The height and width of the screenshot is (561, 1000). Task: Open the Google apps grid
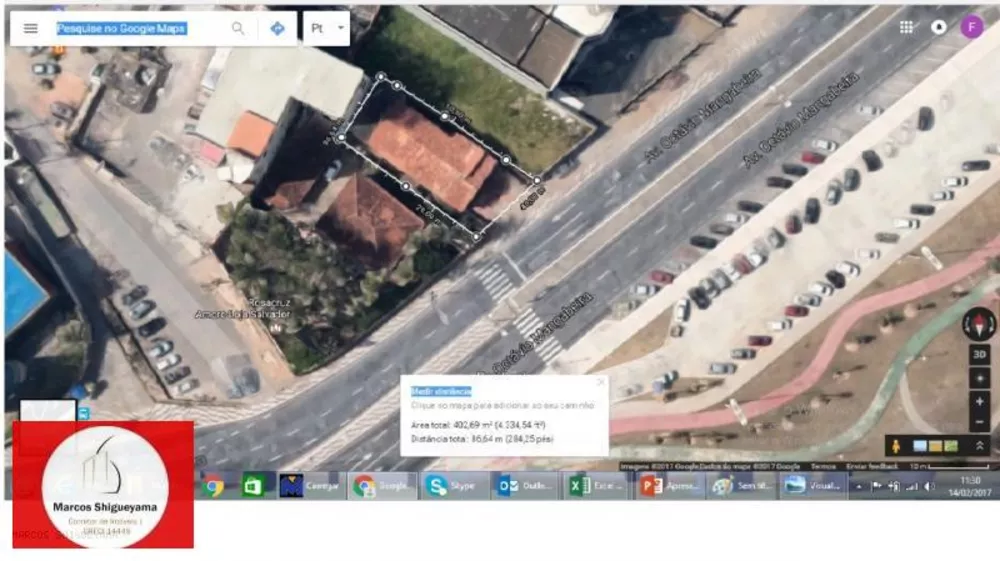(x=906, y=27)
